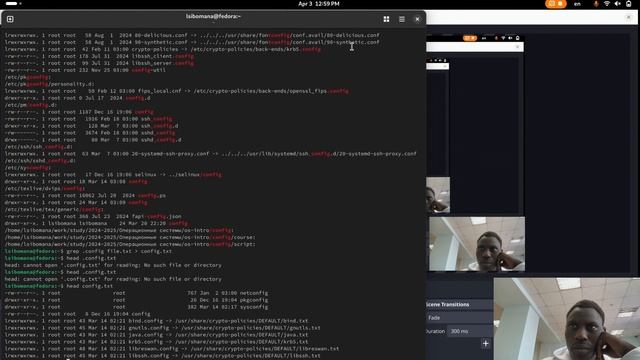Open the clock showing Apr 3 12:59 PM
640x360 pixels.
pyautogui.click(x=319, y=4)
